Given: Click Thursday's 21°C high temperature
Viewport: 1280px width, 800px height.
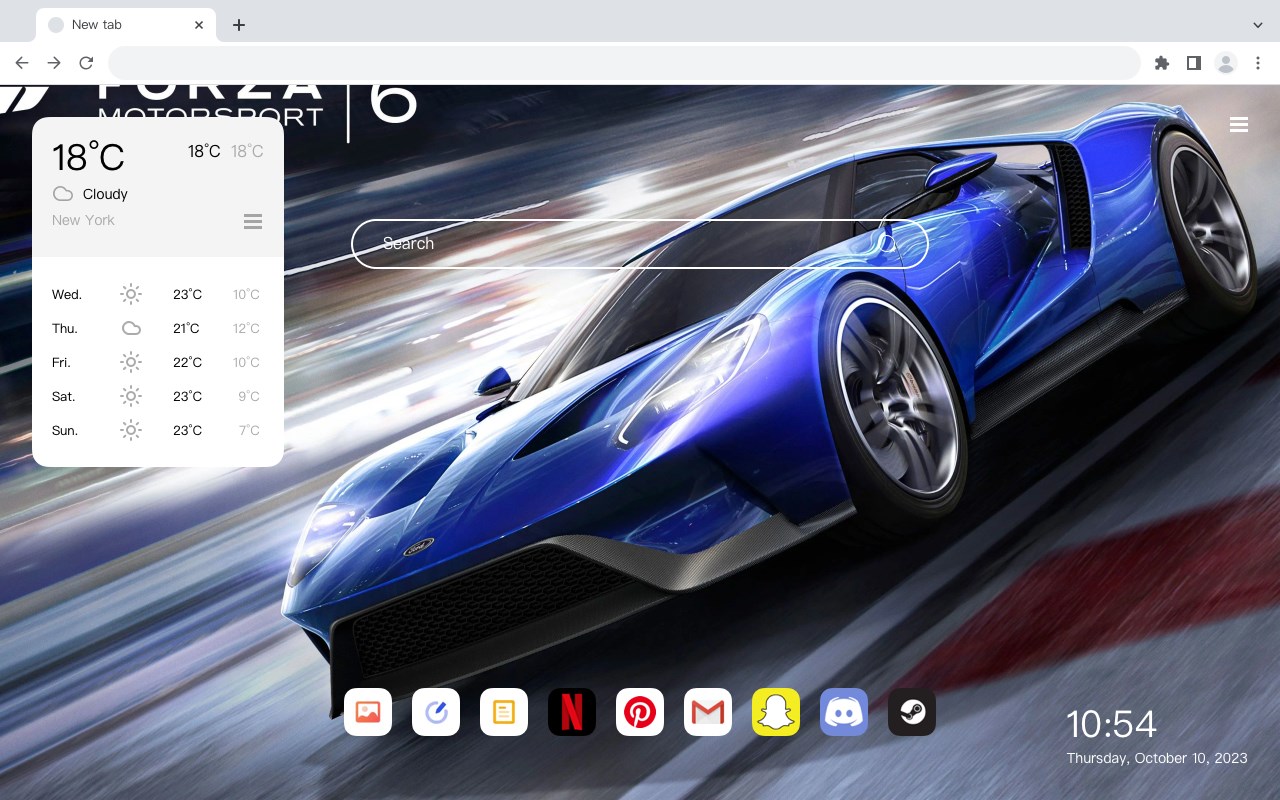Looking at the screenshot, I should click(186, 328).
